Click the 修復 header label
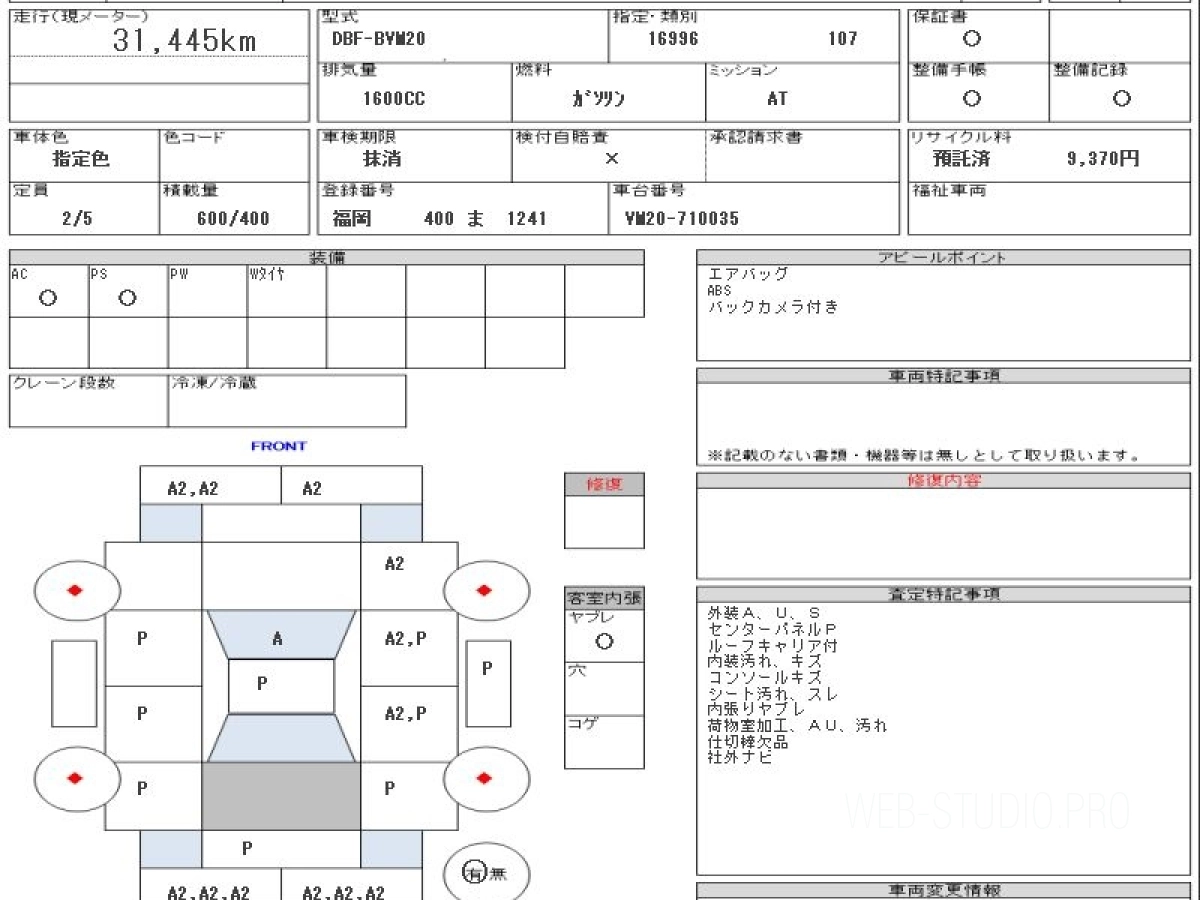 coord(604,485)
